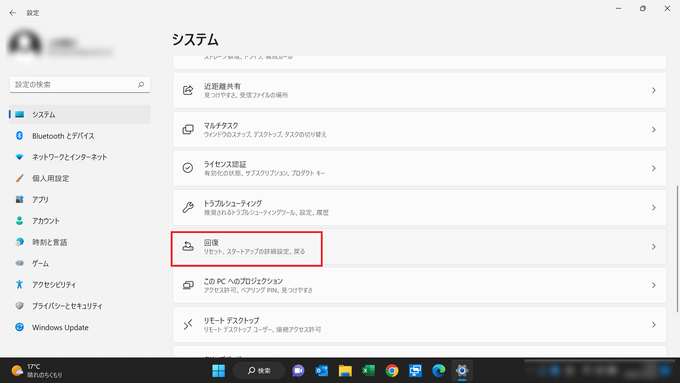Expand この PC へのプロジェクション row chevron
The height and width of the screenshot is (383, 680).
(x=654, y=285)
